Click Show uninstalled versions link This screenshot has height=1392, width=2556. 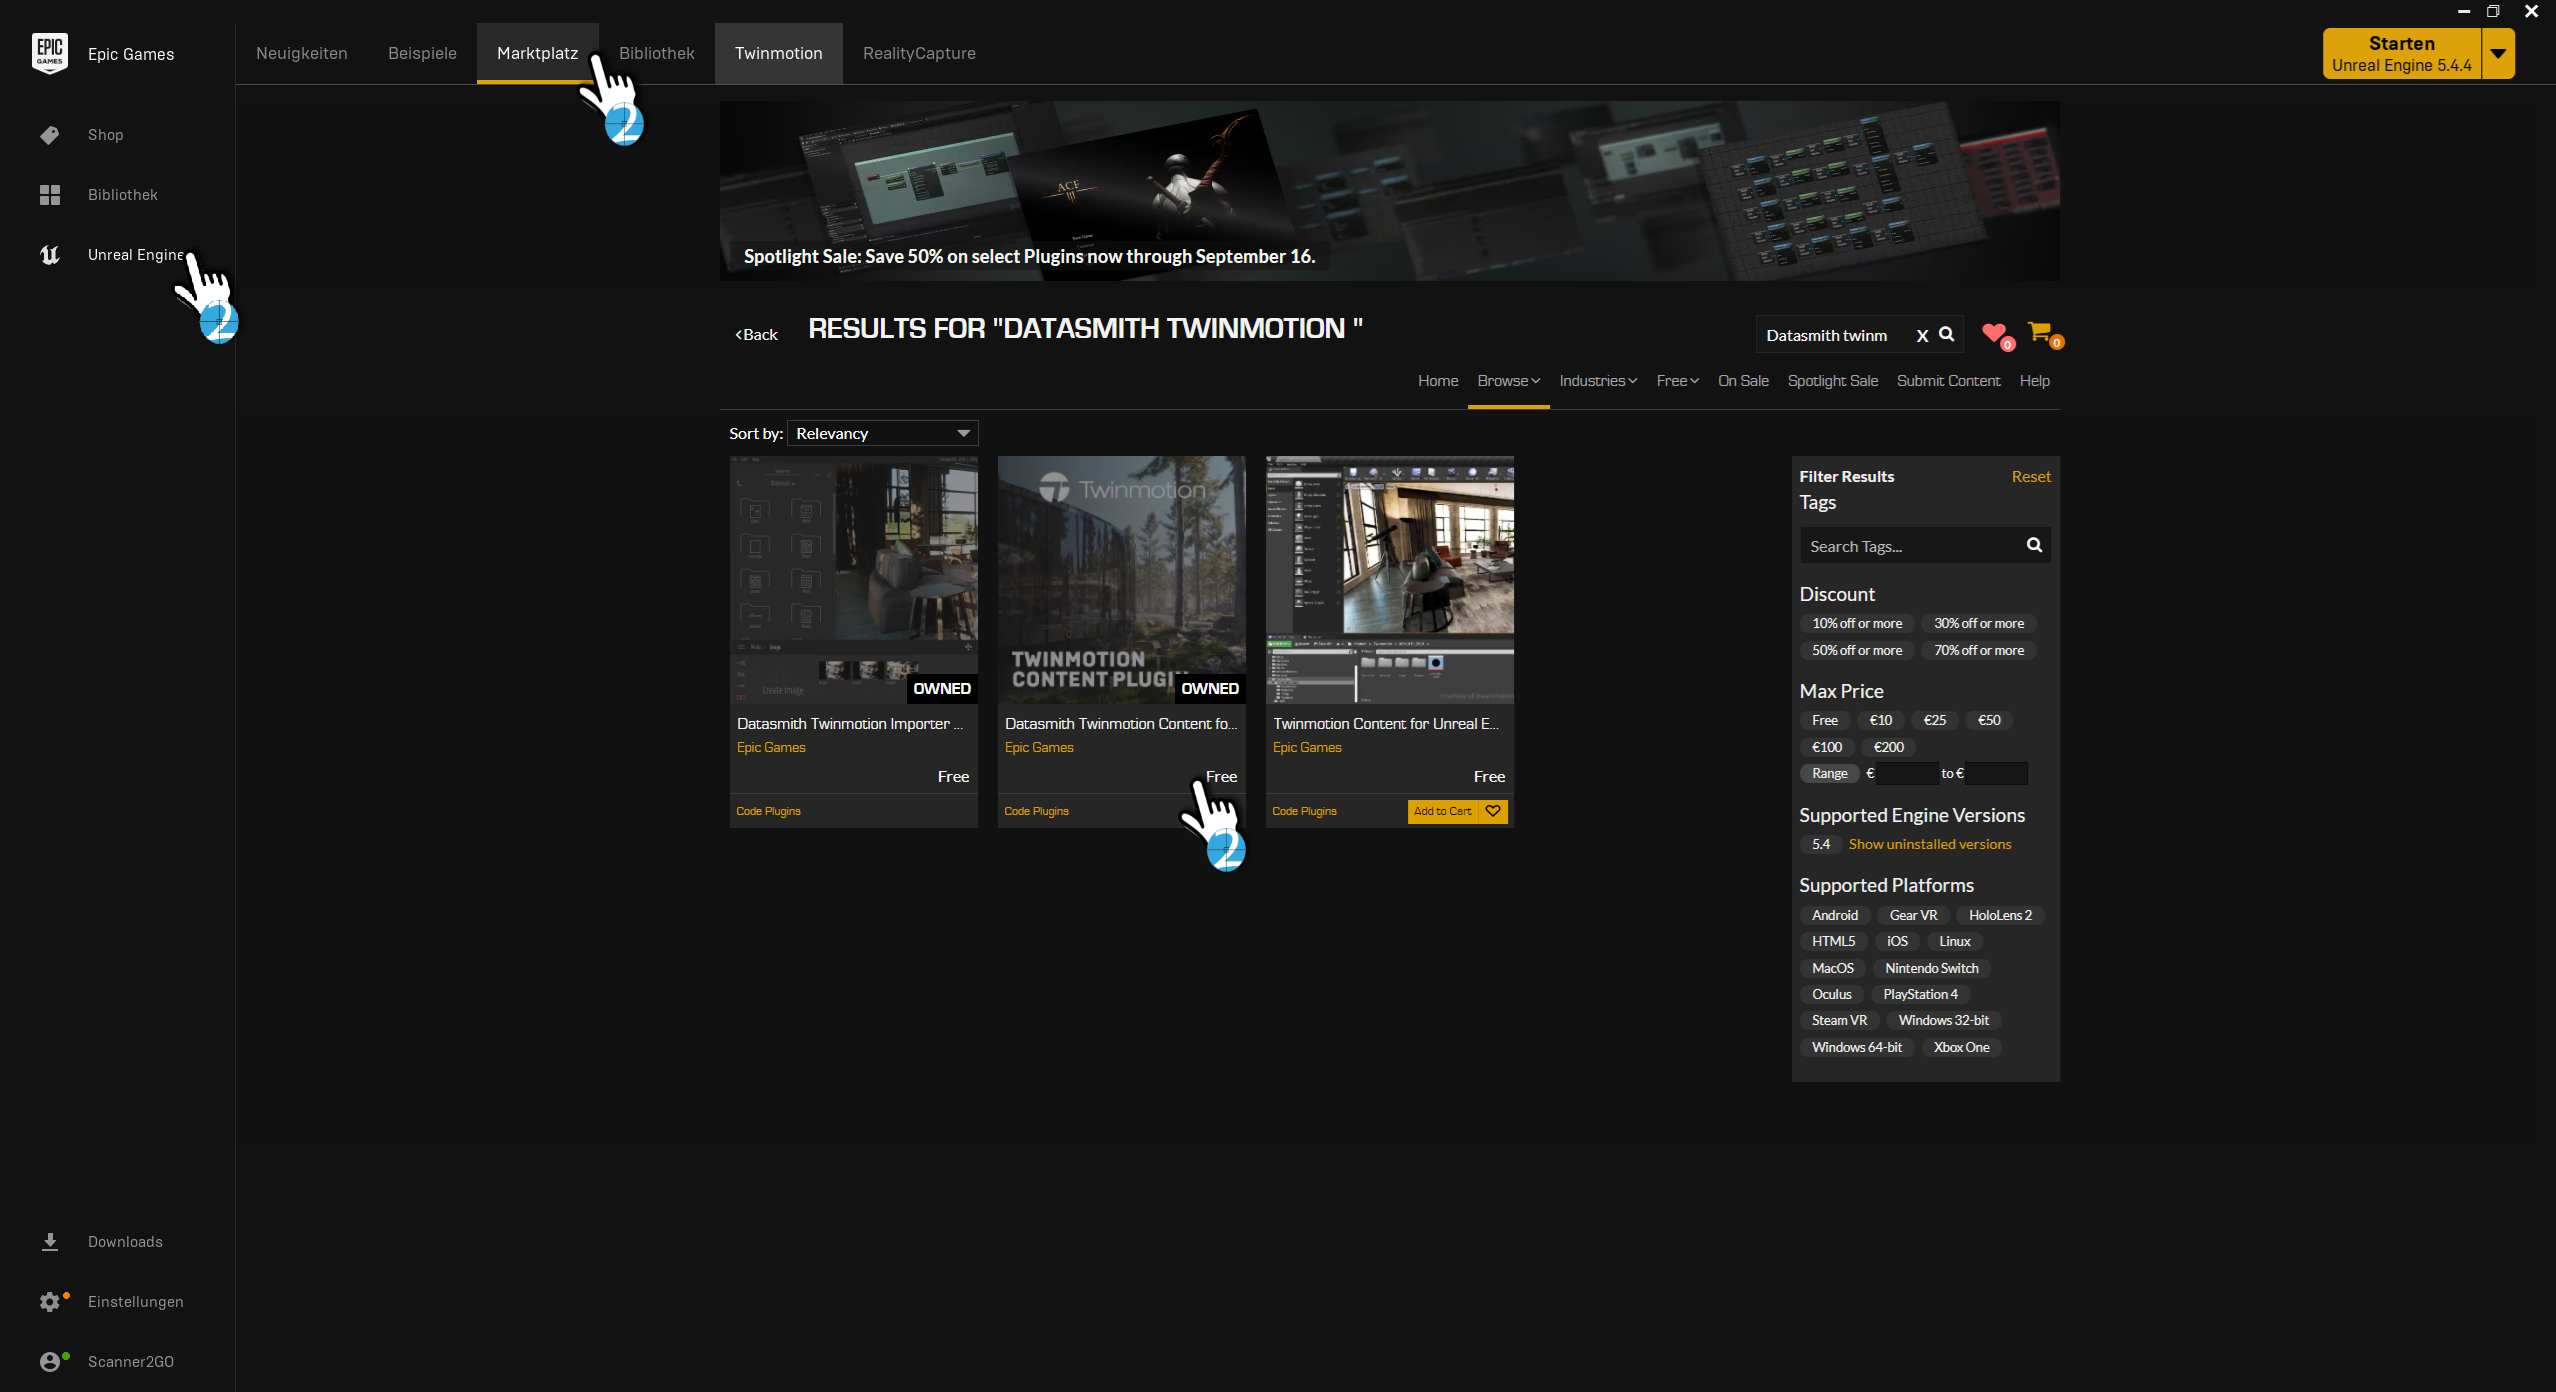[x=1929, y=844]
